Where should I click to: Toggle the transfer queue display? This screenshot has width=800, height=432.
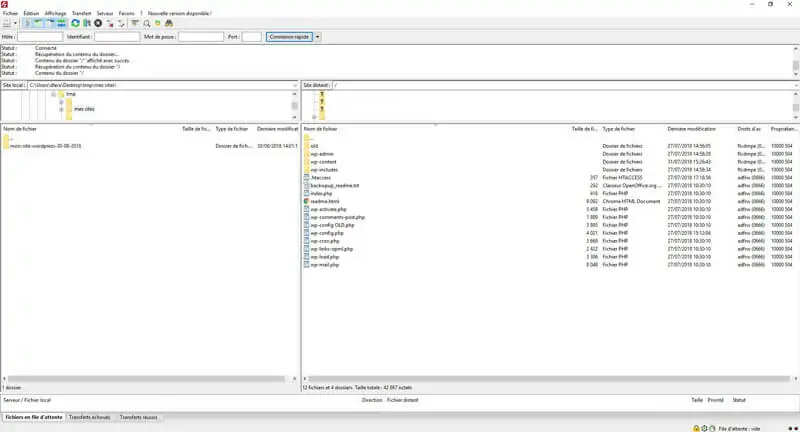[61, 23]
